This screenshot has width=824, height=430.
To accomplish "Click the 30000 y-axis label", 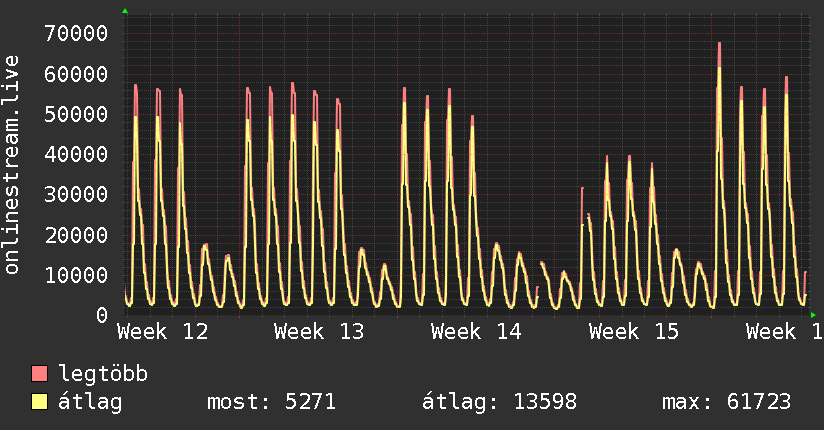I will (76, 194).
